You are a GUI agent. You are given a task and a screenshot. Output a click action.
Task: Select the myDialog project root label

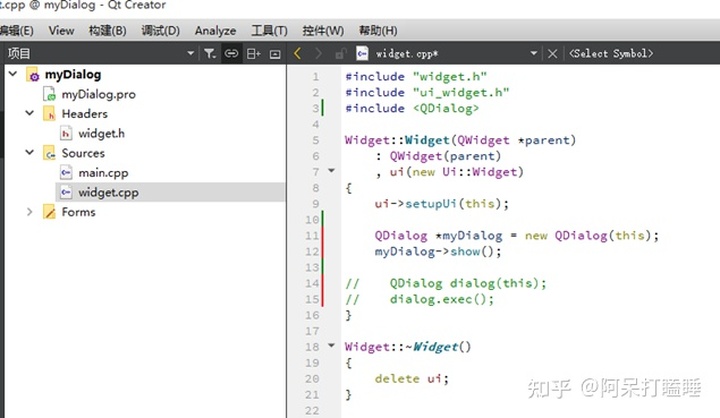click(73, 74)
